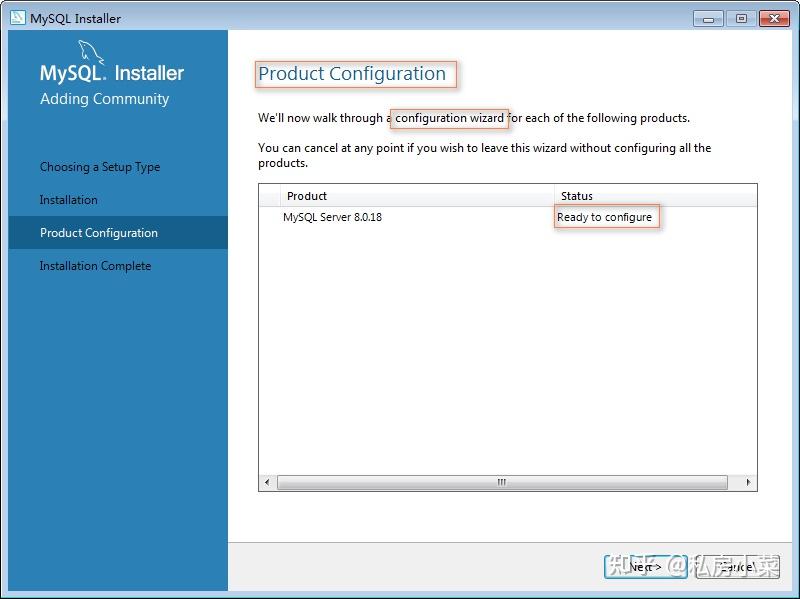This screenshot has height=599, width=800.
Task: Select the MySQL Server 8.0.18 row
Action: coord(508,217)
